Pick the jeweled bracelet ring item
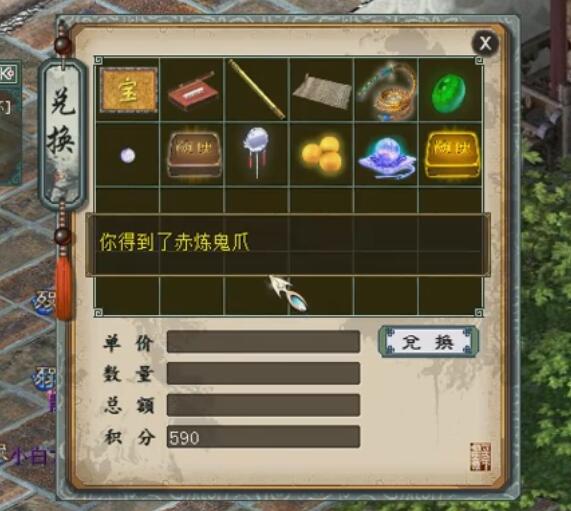 387,91
